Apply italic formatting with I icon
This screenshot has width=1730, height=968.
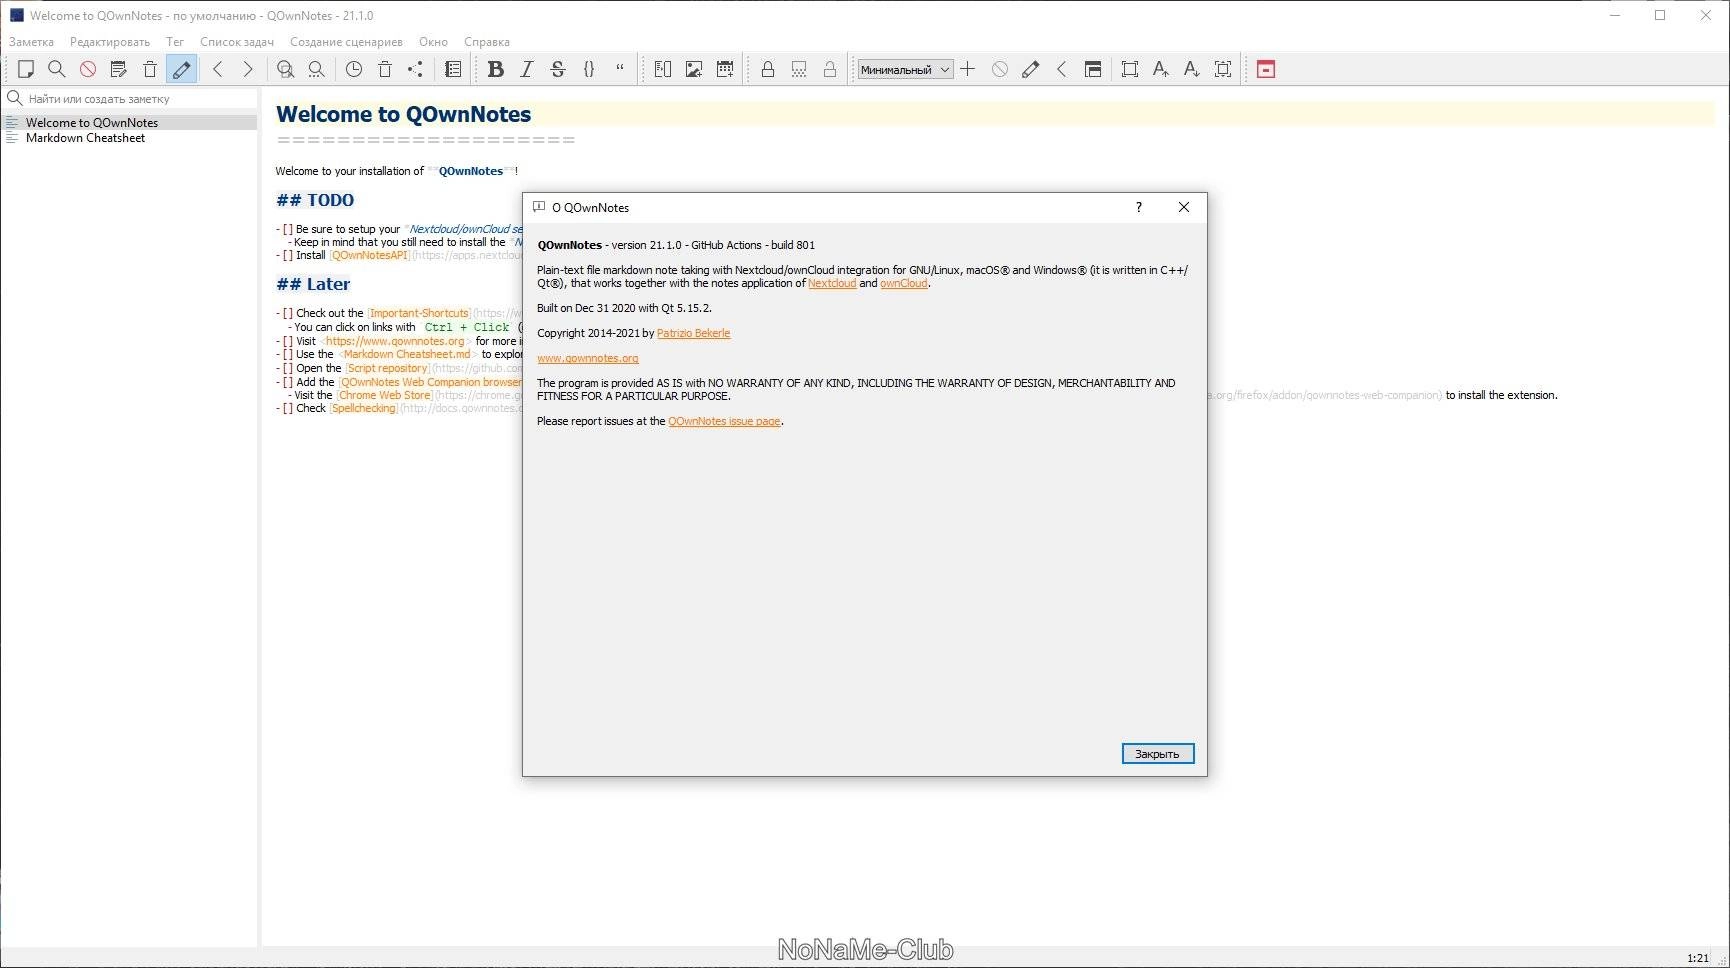tap(526, 69)
